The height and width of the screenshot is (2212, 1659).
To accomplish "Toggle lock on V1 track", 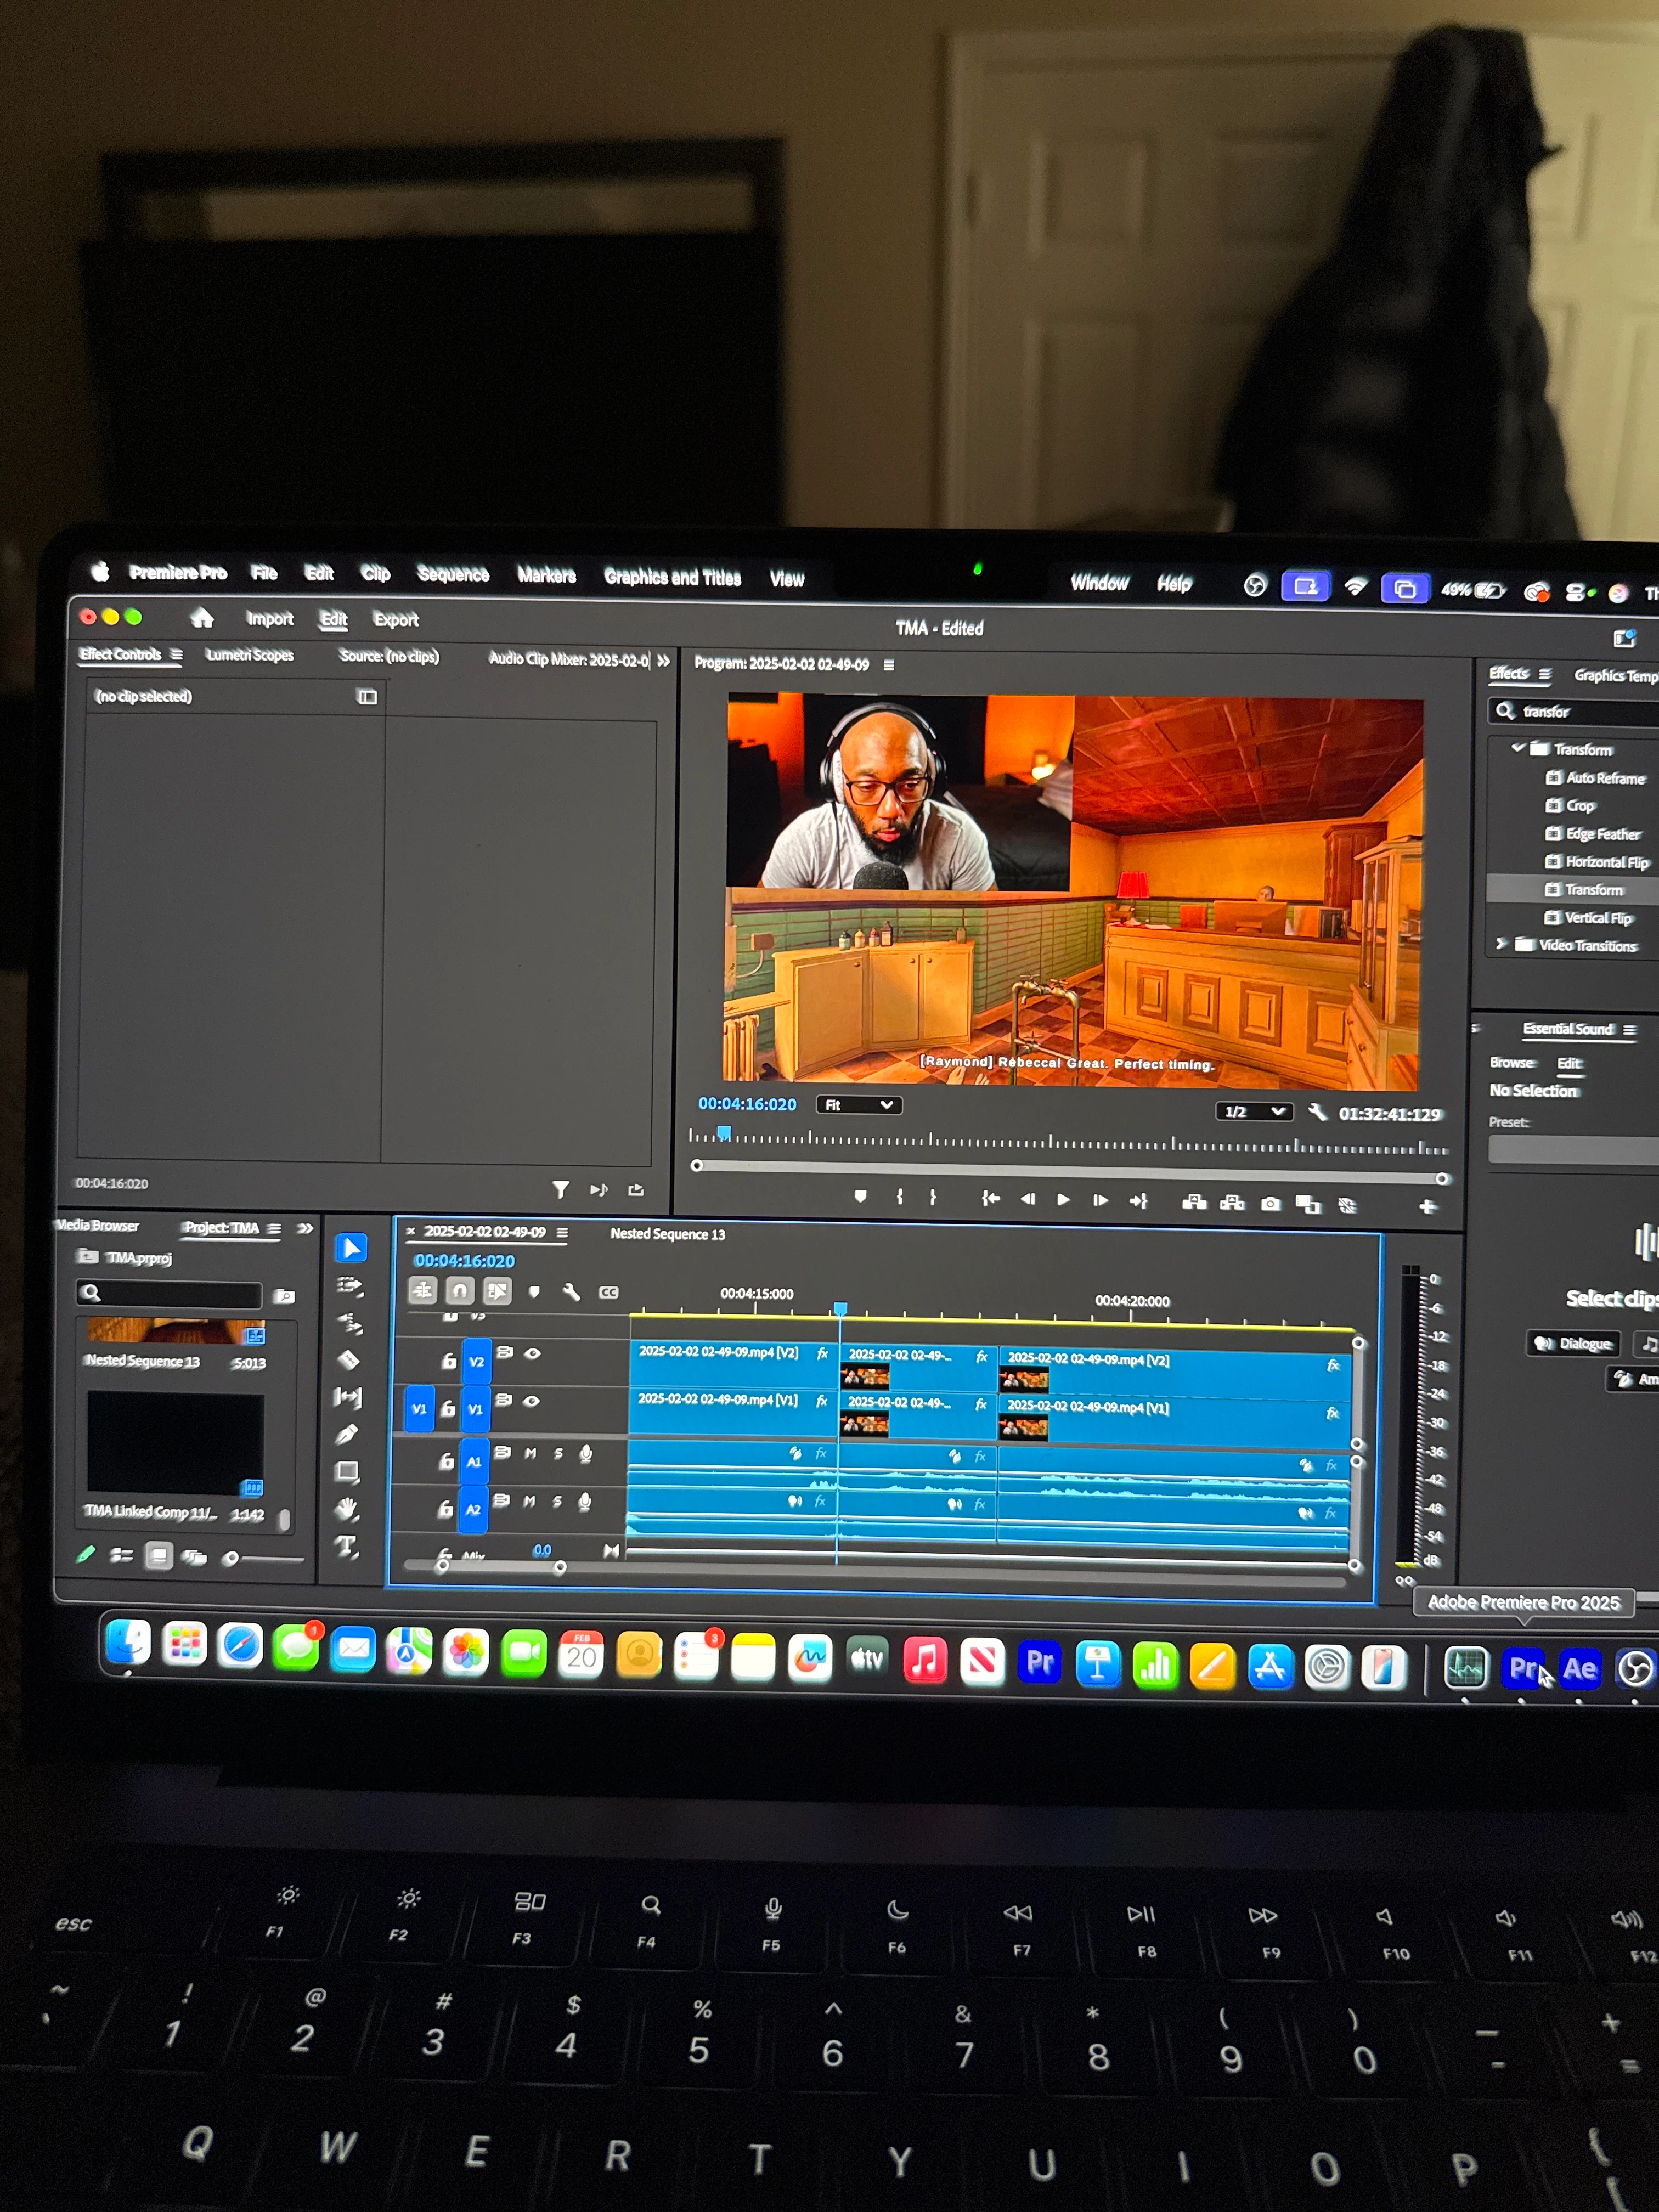I will click(x=448, y=1409).
